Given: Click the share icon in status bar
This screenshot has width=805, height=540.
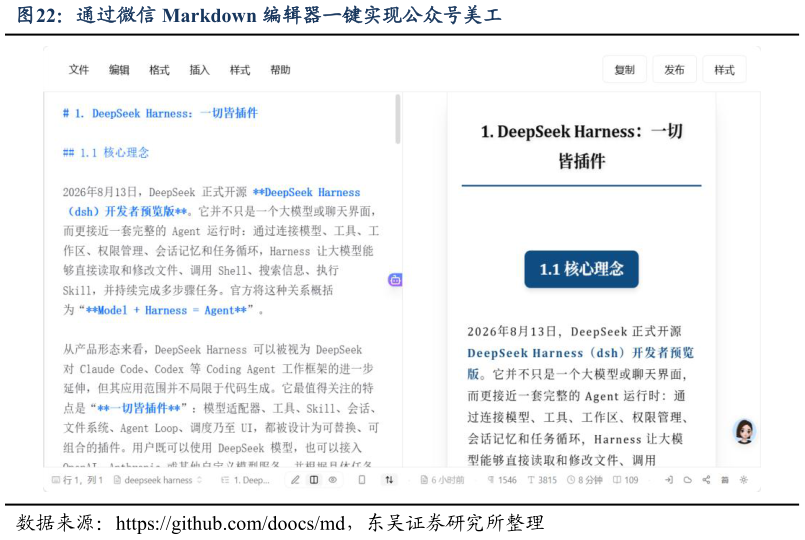Looking at the screenshot, I should coord(706,480).
